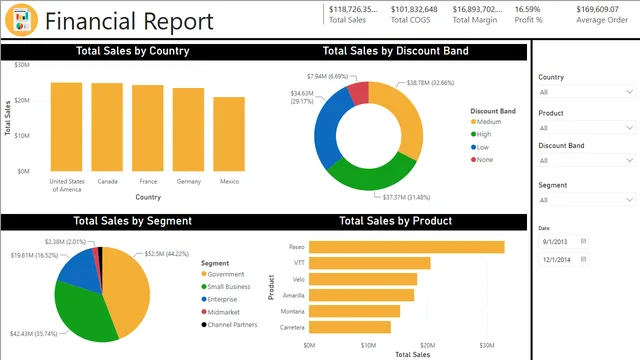Click Low legend swatch in Discount Band
This screenshot has width=640, height=360.
click(473, 147)
